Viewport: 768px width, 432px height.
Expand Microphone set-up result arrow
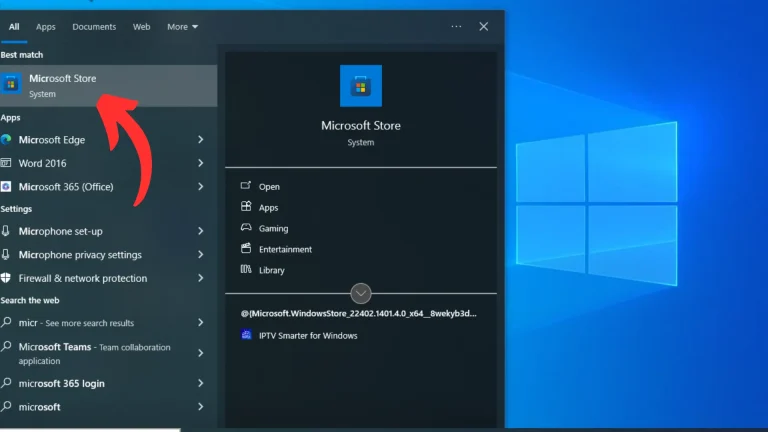[x=201, y=231]
